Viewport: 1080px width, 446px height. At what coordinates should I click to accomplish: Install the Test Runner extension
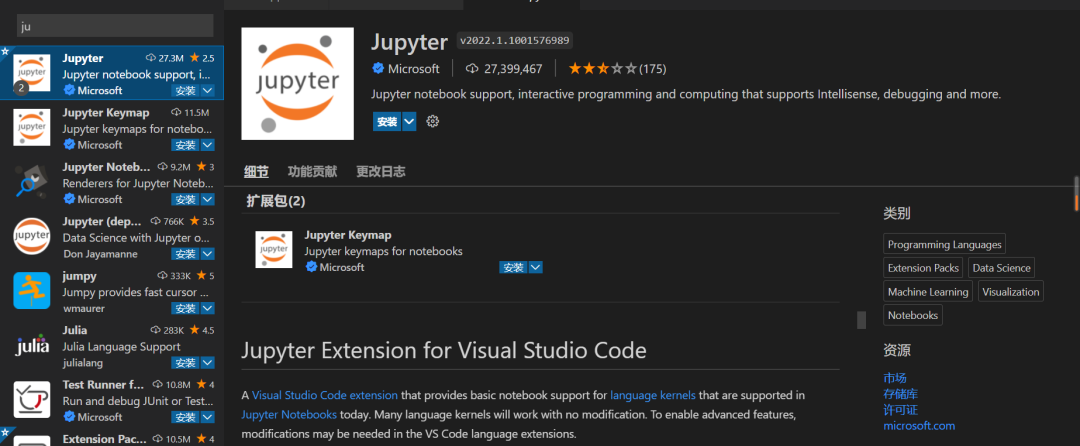click(185, 417)
